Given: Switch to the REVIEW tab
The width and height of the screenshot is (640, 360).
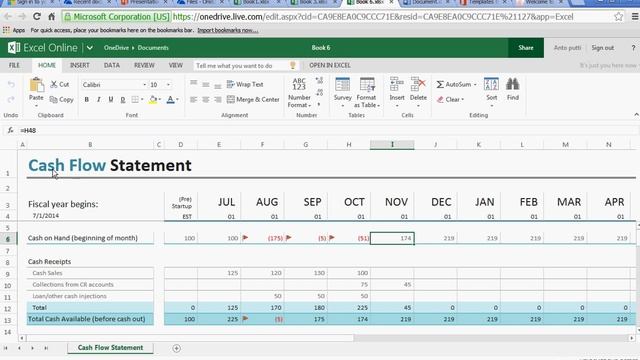Looking at the screenshot, I should click(x=144, y=65).
